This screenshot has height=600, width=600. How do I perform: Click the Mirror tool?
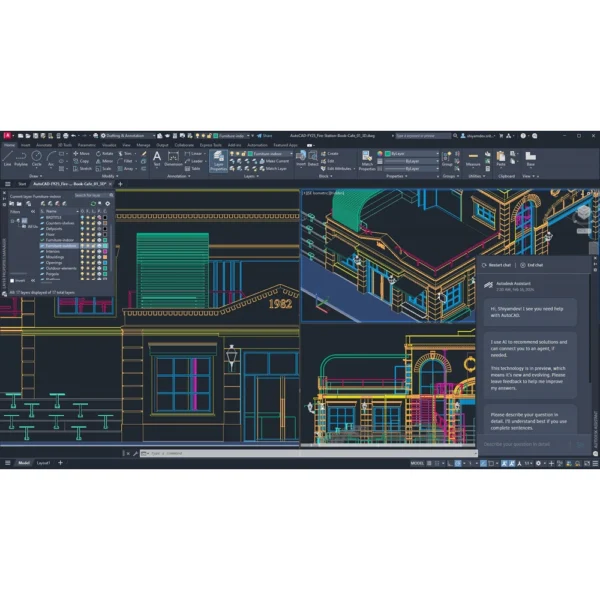tap(104, 161)
